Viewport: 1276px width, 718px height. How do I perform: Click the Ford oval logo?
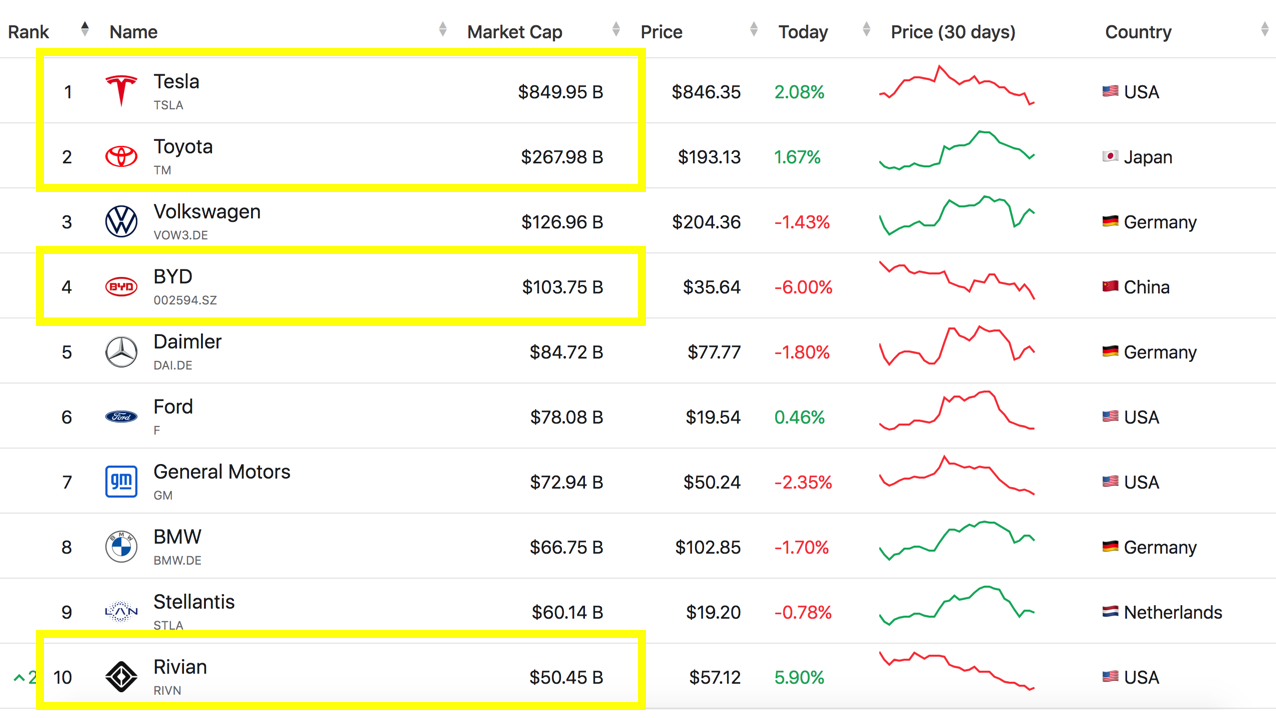[121, 417]
